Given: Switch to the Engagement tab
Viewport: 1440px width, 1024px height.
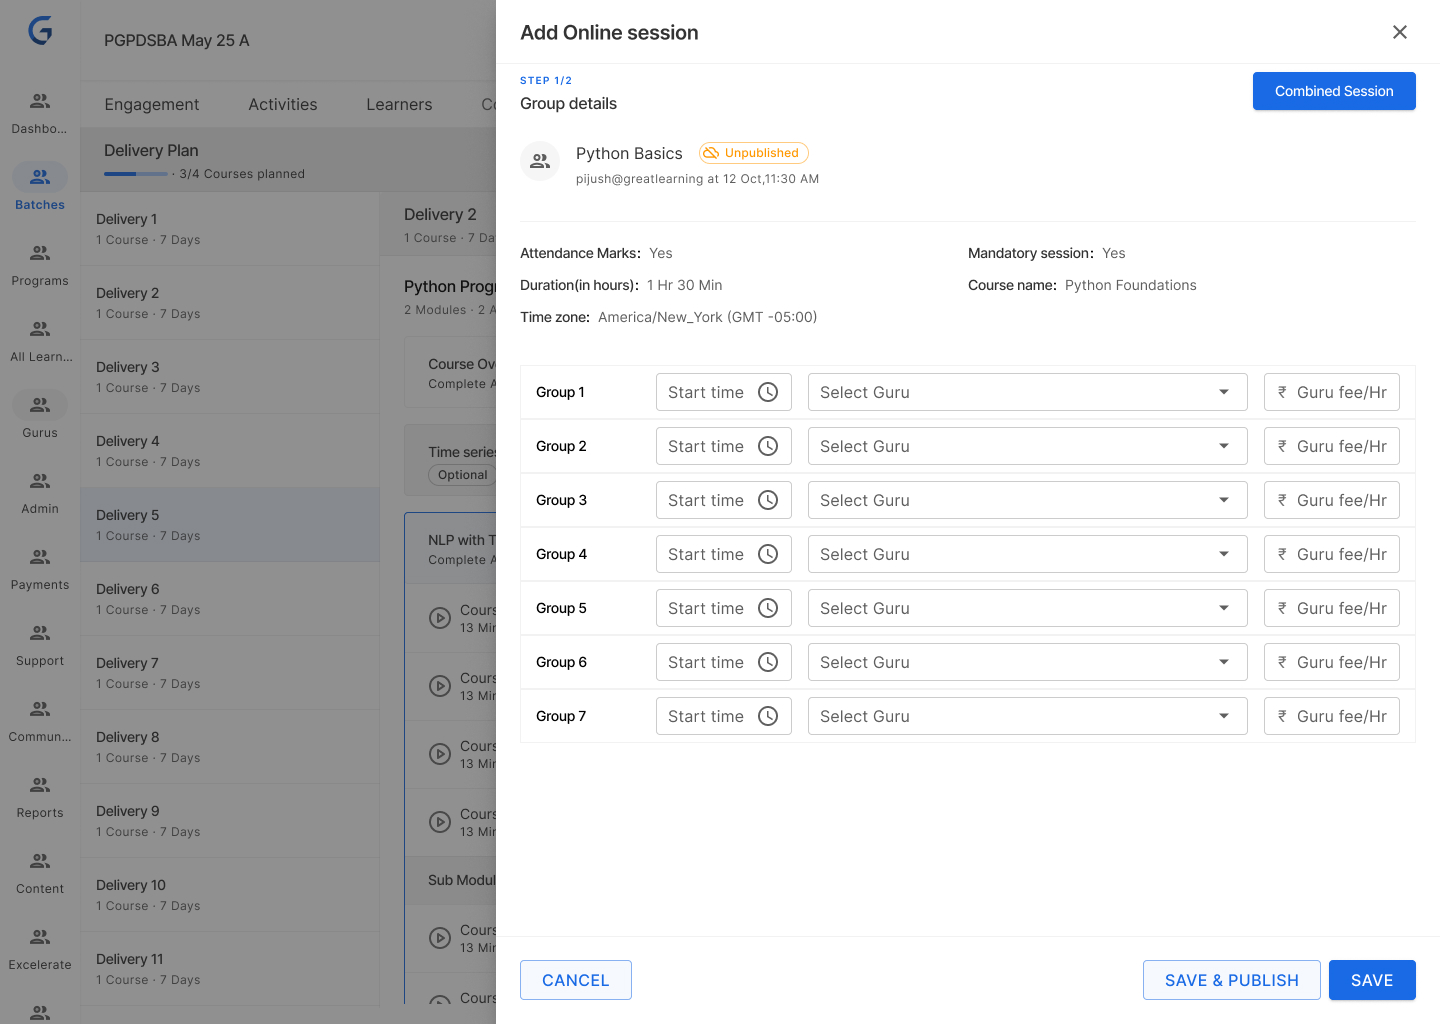Looking at the screenshot, I should tap(152, 104).
